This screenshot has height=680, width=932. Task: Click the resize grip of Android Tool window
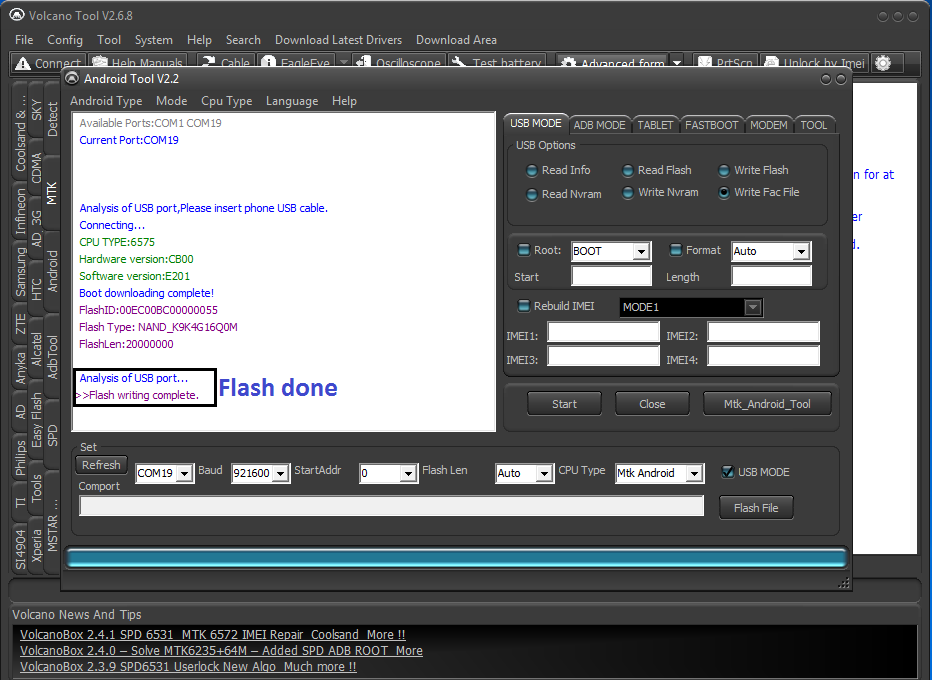pyautogui.click(x=843, y=584)
